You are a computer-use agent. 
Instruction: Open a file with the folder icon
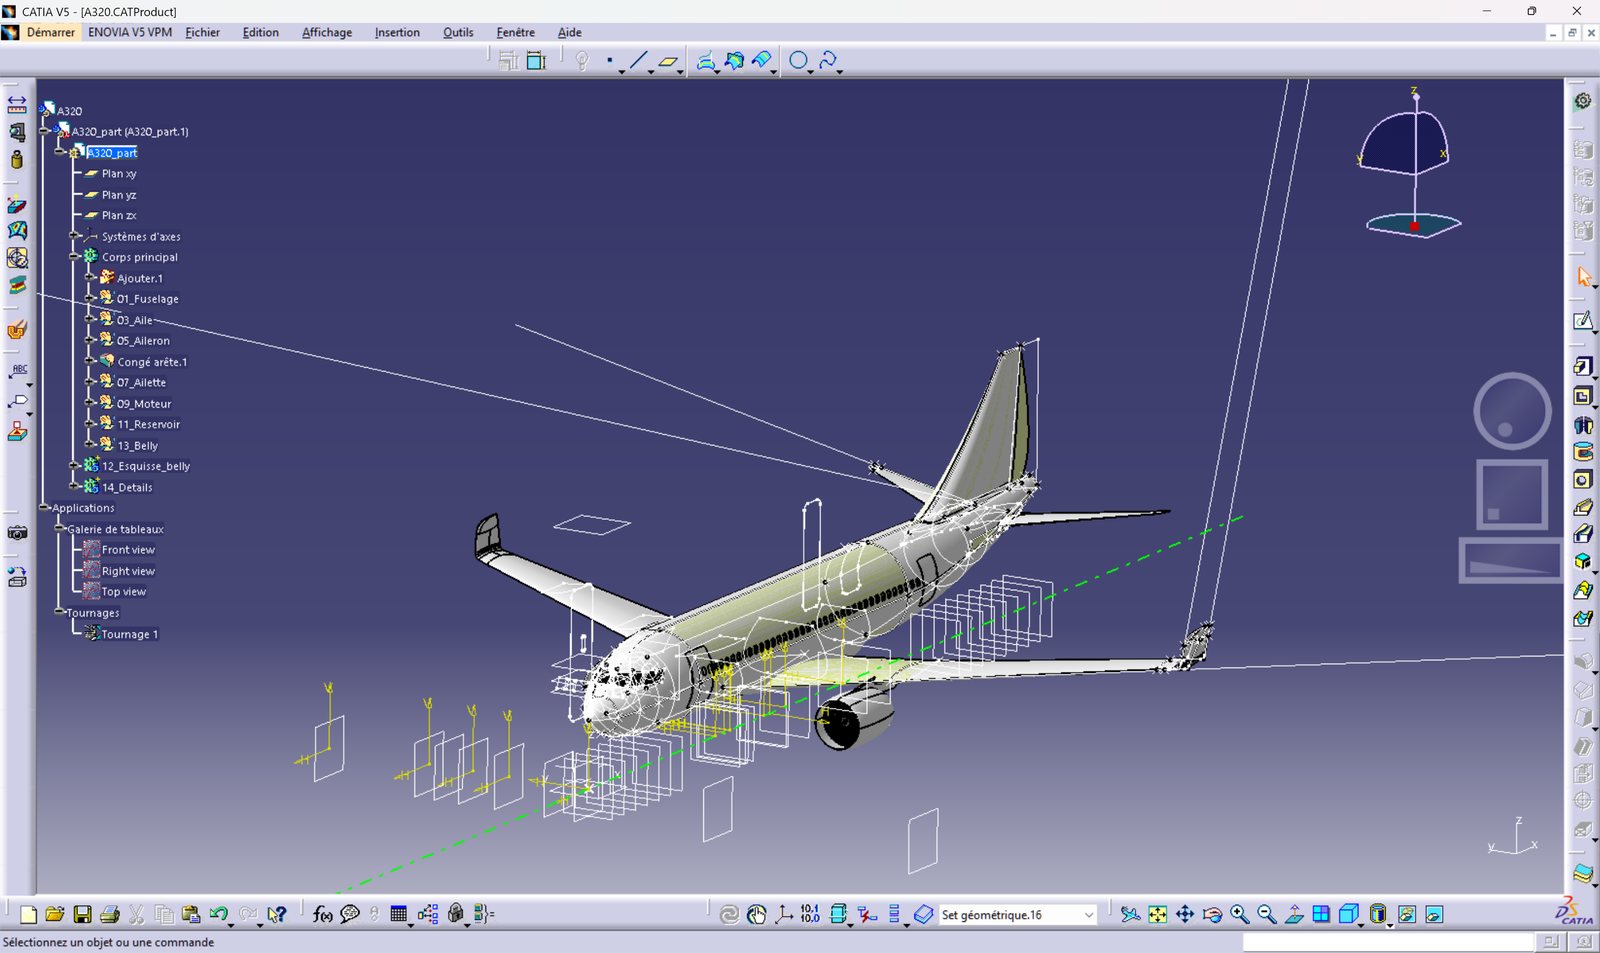click(55, 914)
